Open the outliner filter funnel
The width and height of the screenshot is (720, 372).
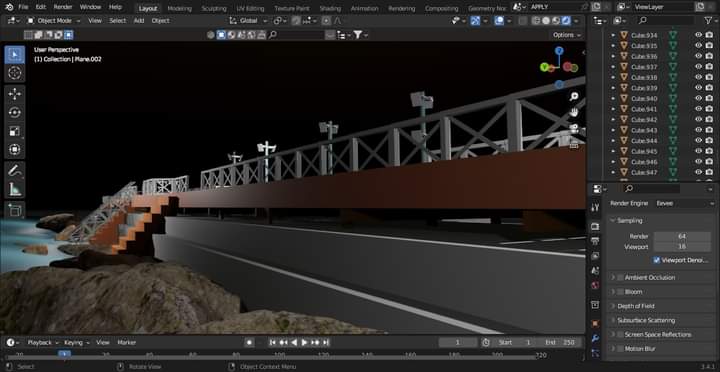click(x=709, y=21)
